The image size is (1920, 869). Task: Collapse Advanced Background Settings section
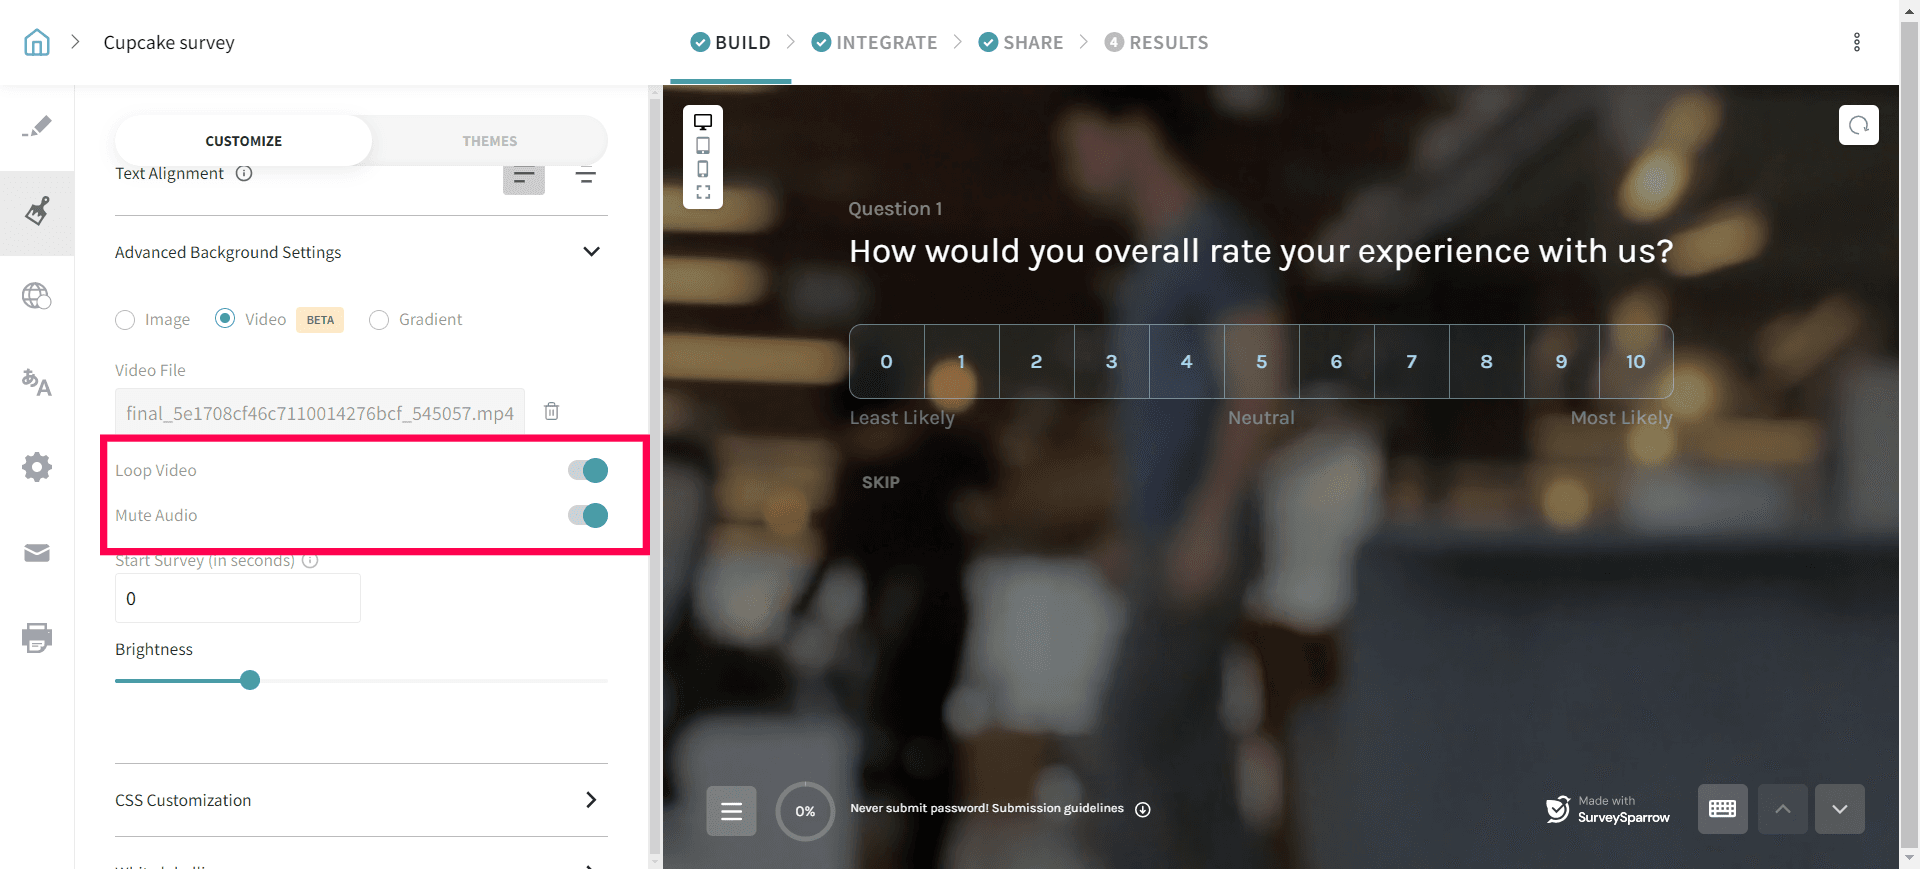click(x=591, y=252)
